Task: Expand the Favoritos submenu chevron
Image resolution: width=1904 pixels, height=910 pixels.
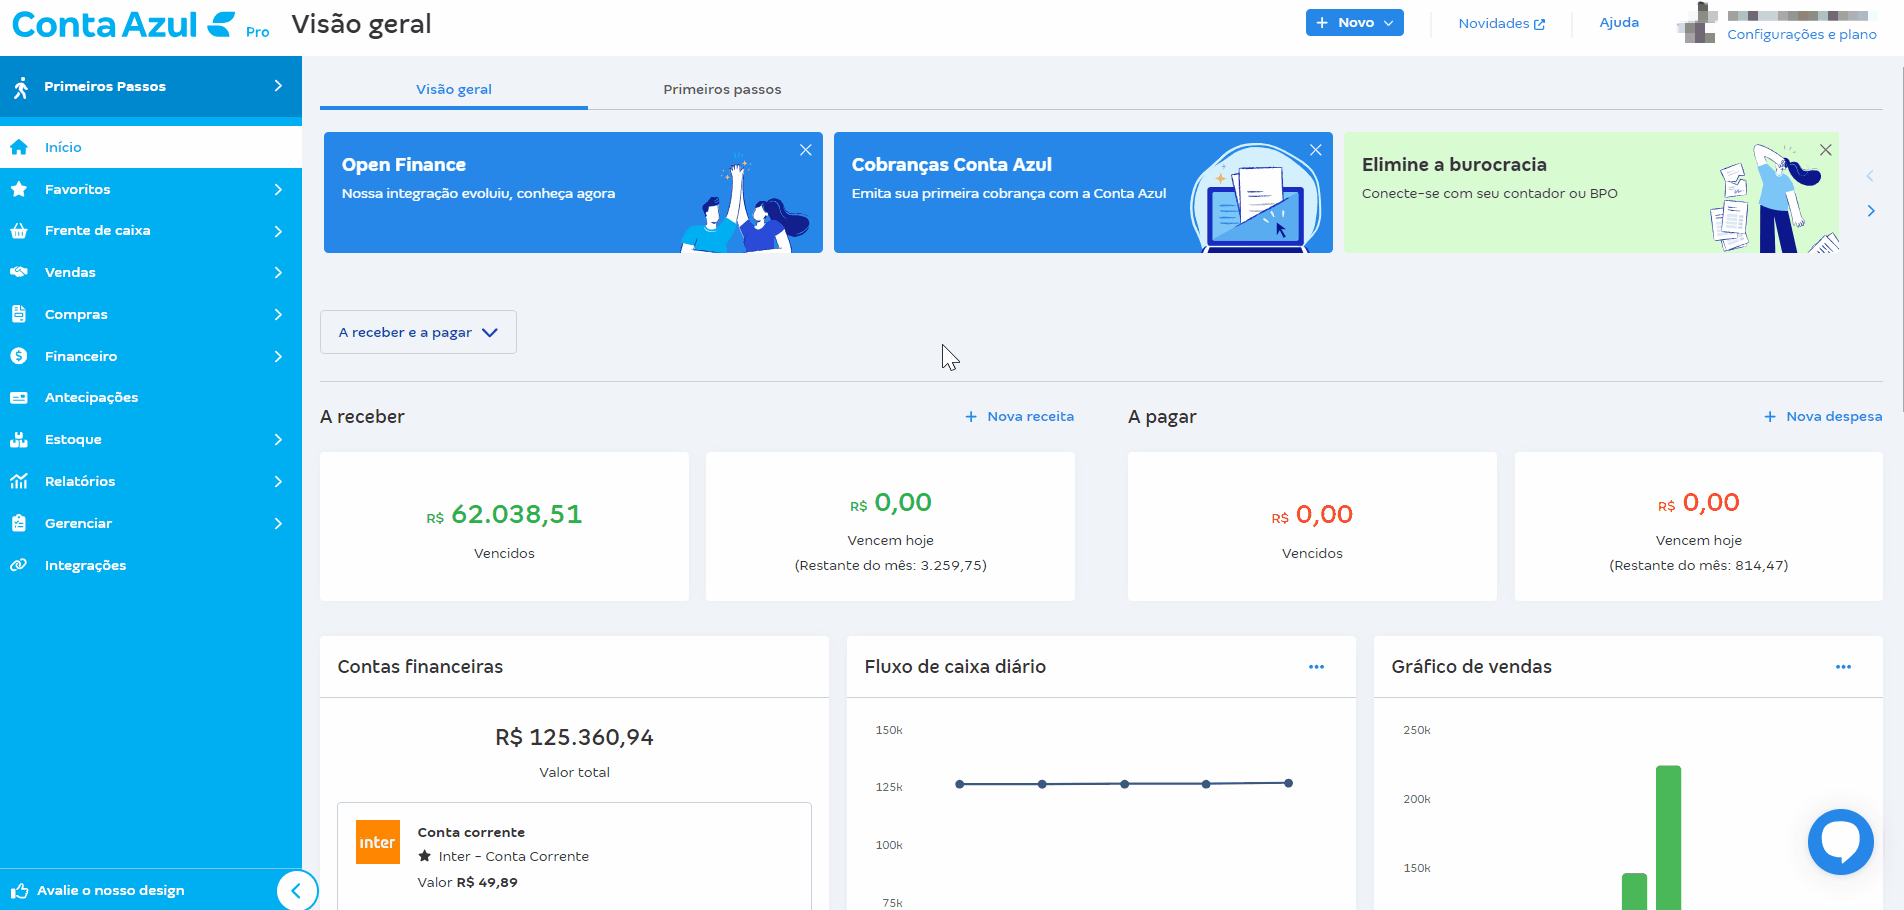Action: [278, 189]
